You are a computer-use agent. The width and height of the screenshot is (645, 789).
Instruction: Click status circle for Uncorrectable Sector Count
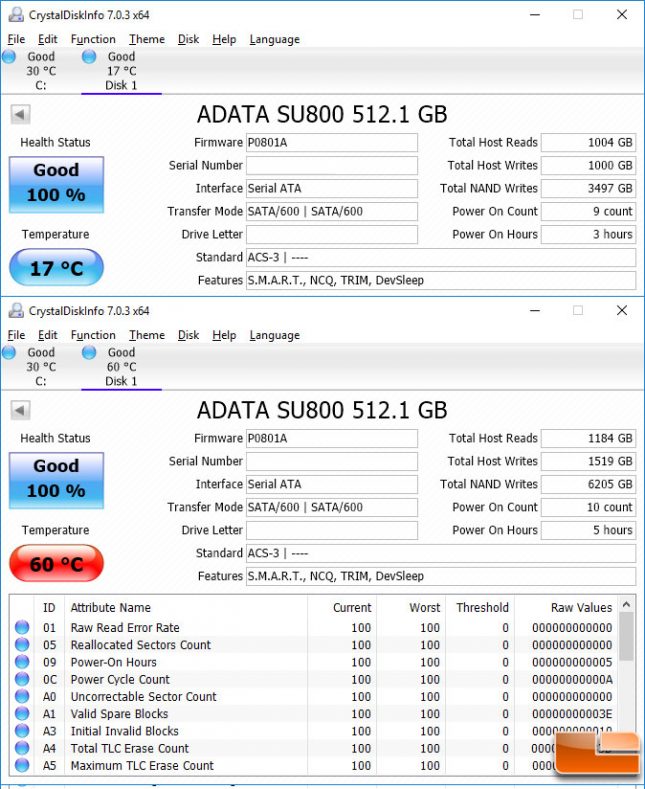[22, 696]
